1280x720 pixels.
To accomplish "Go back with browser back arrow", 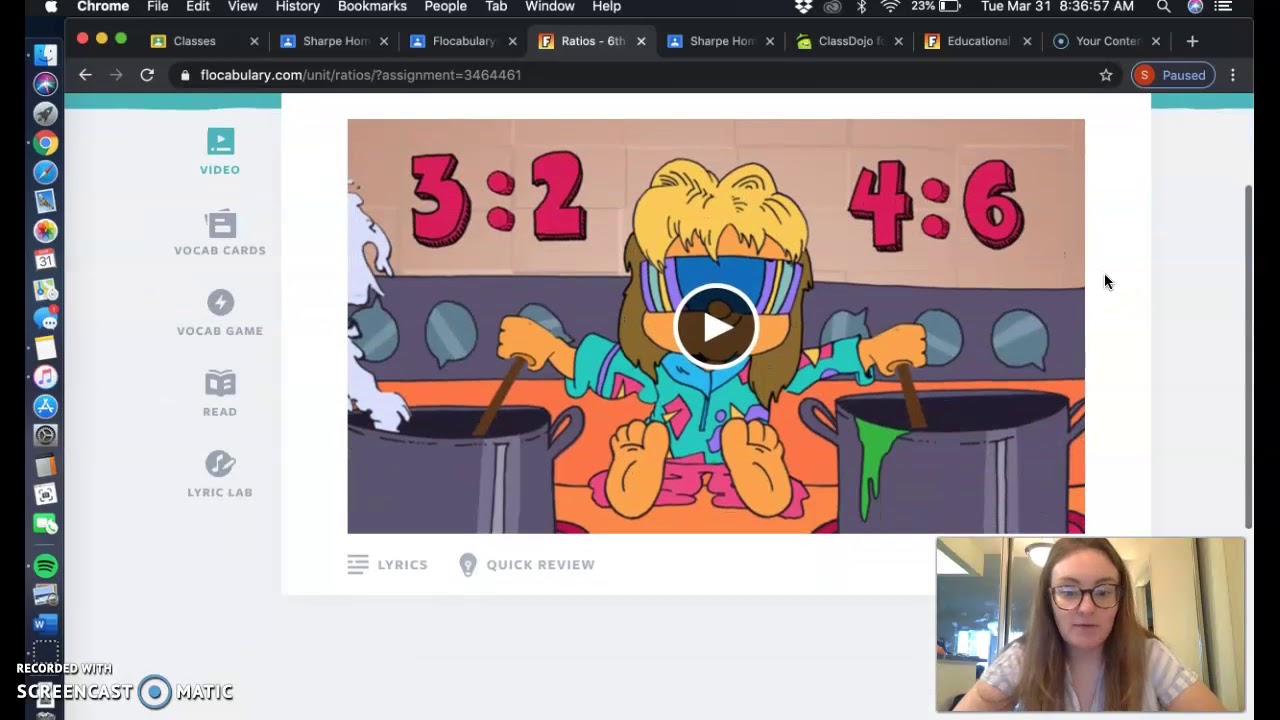I will point(85,75).
